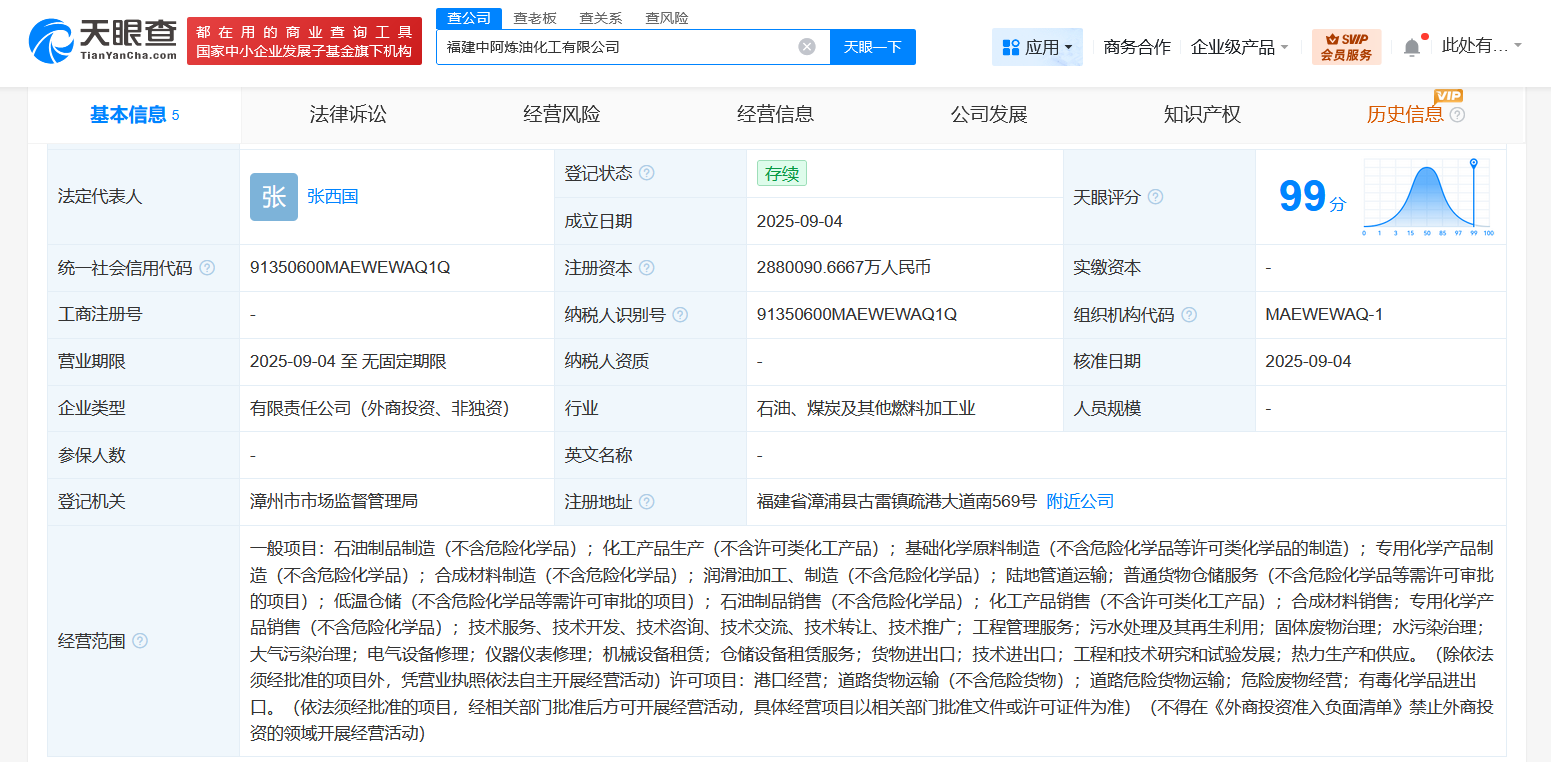Image resolution: width=1551 pixels, height=762 pixels.
Task: Clear the search box with the X icon
Action: pos(807,46)
